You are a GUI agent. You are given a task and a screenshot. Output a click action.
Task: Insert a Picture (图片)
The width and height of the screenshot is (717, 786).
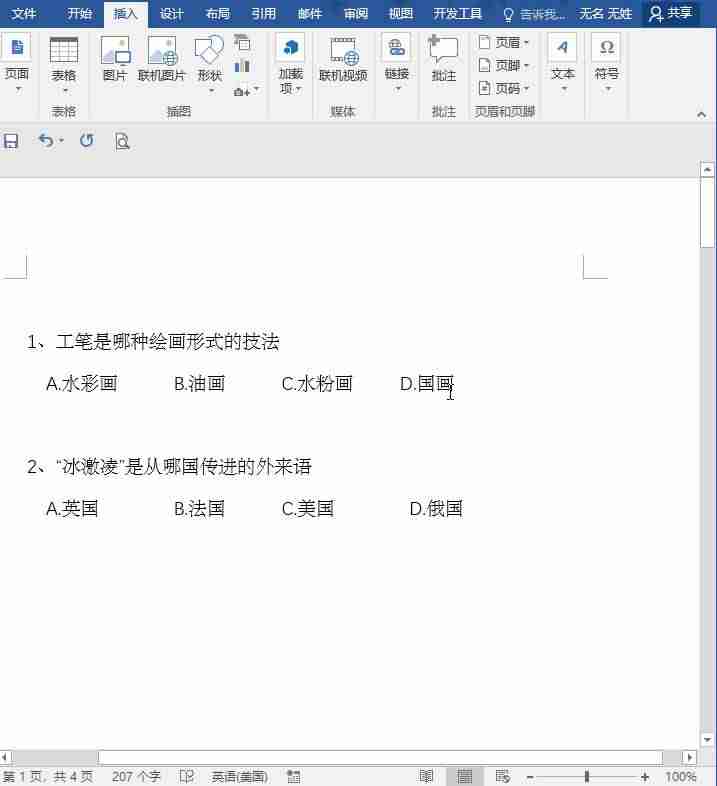click(115, 59)
